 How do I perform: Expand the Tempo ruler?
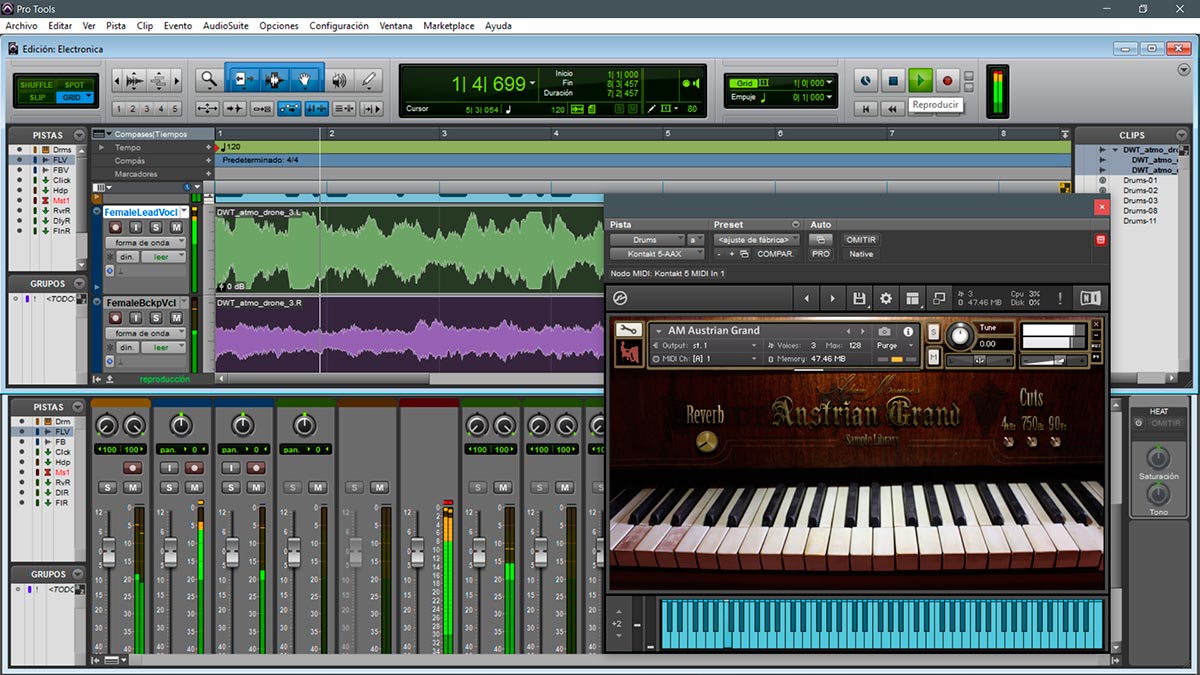(x=100, y=147)
